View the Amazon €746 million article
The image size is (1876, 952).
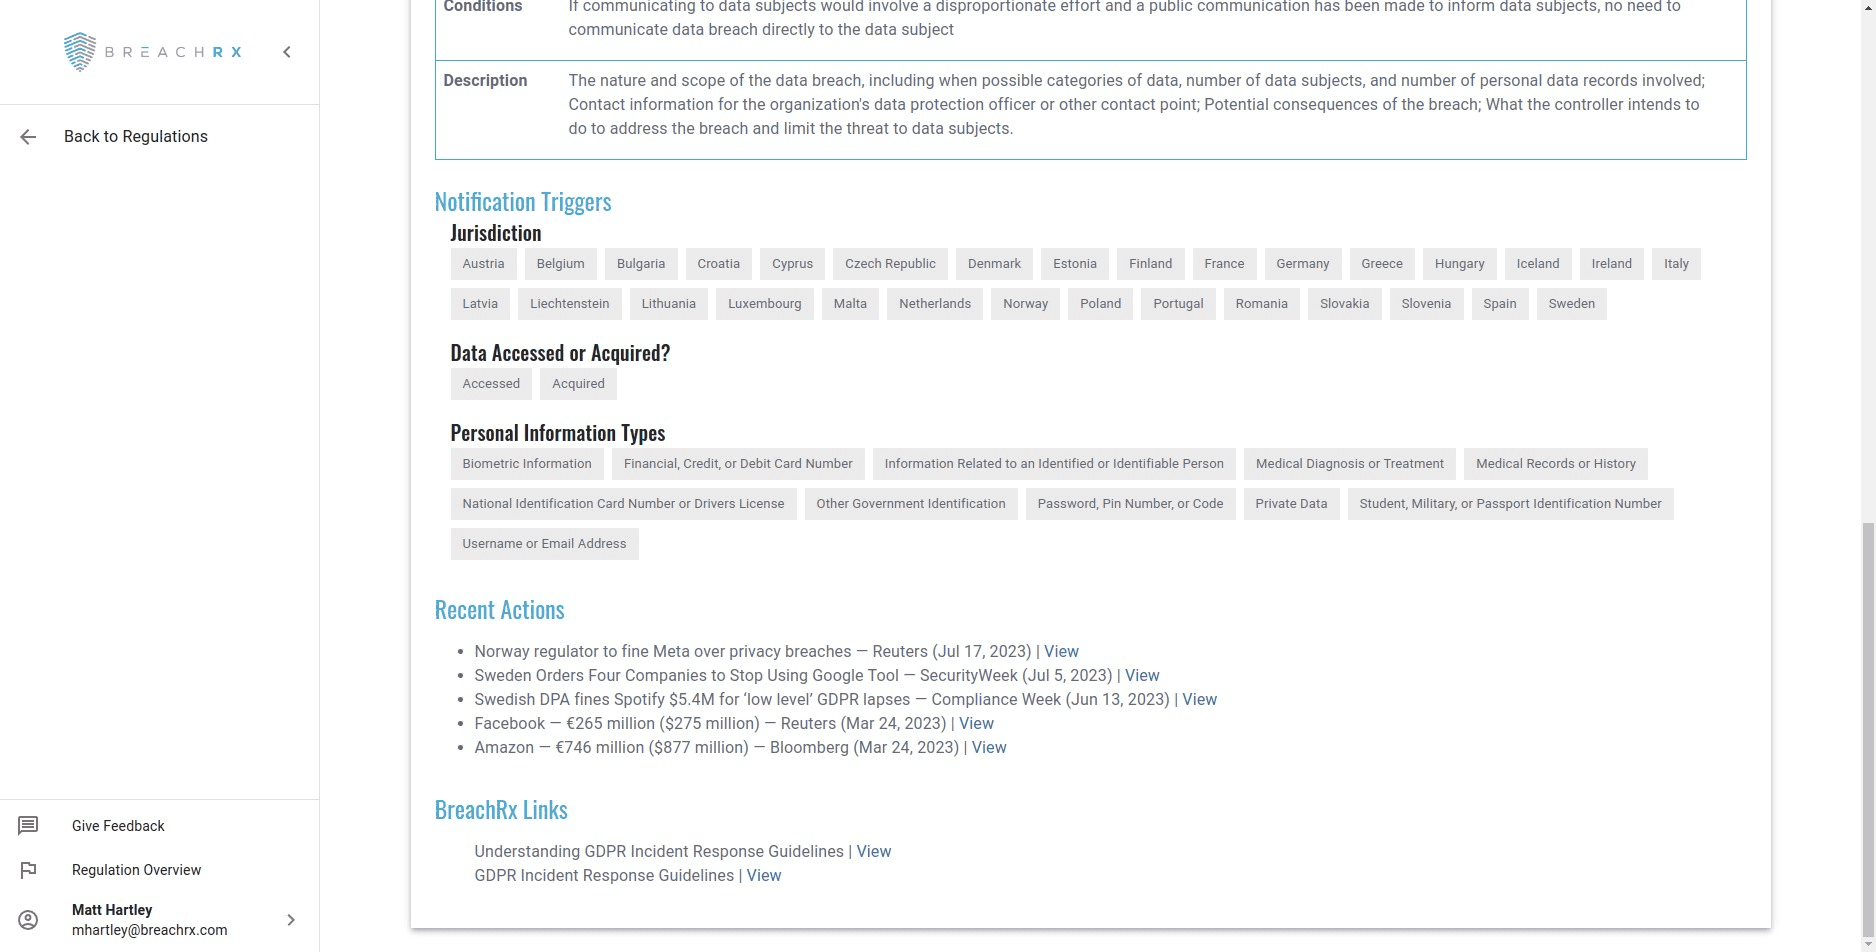pos(989,748)
